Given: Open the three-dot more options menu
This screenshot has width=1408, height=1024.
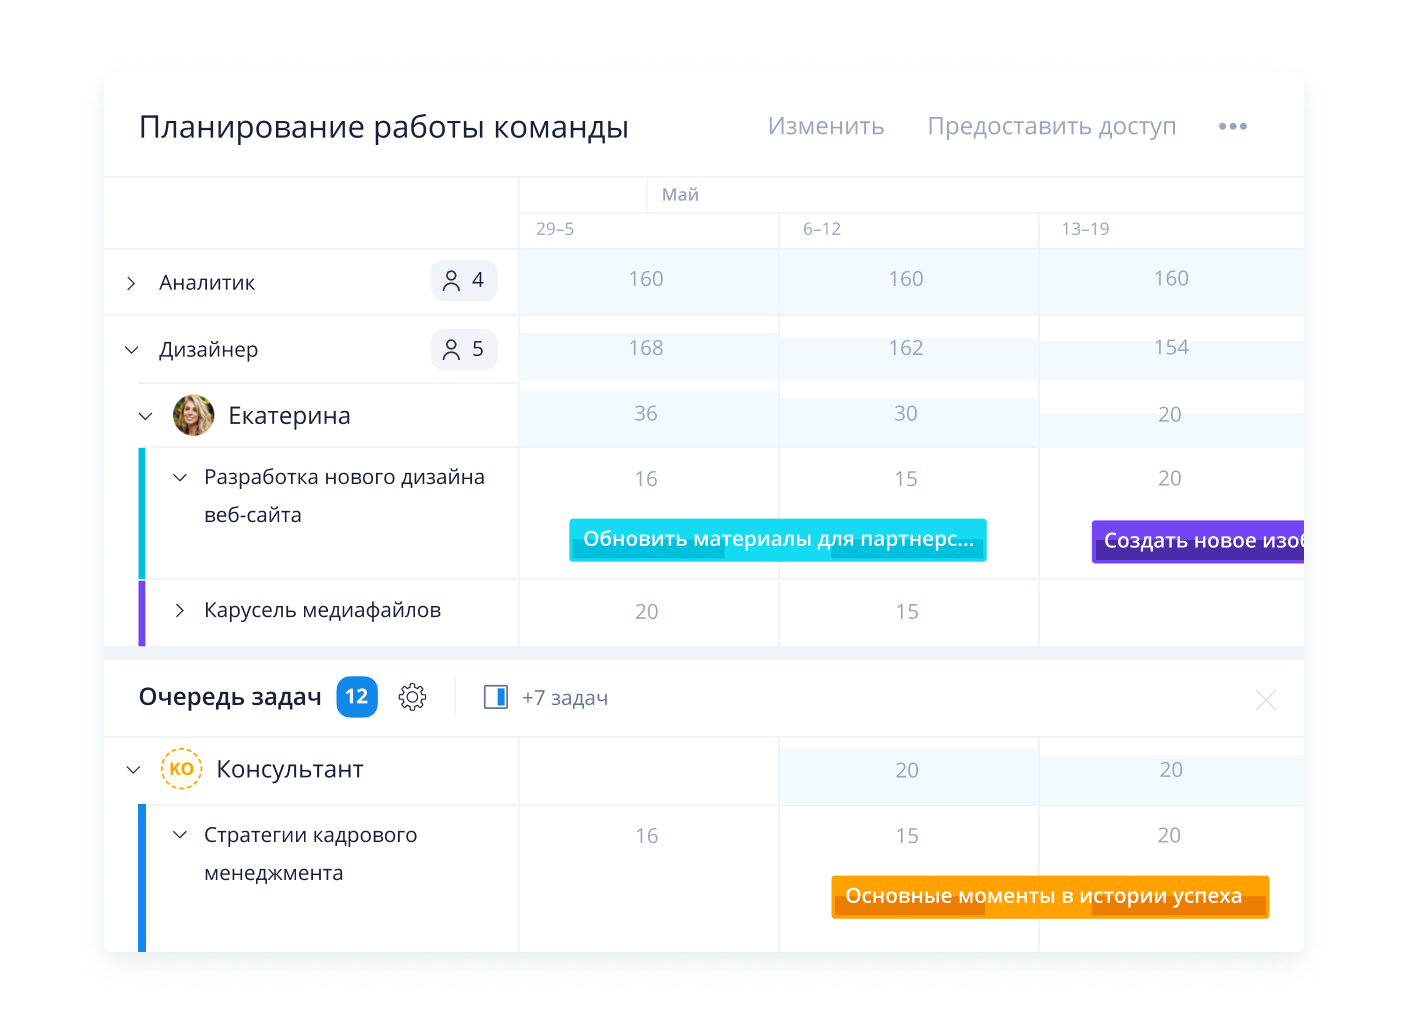Looking at the screenshot, I should pos(1232,126).
